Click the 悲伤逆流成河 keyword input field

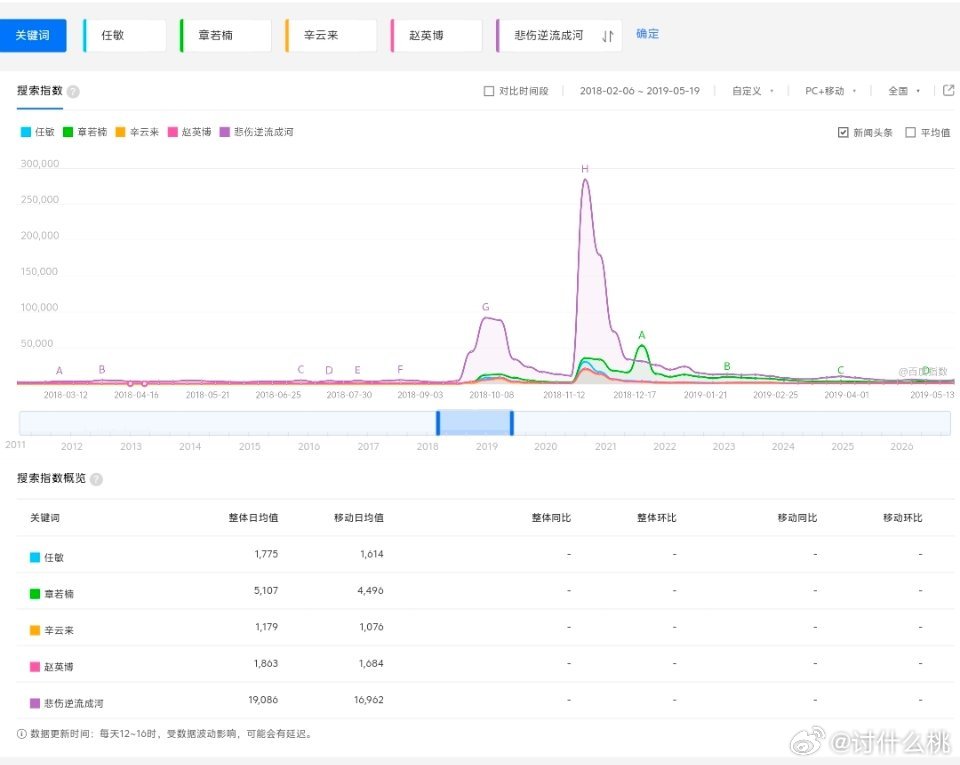tap(559, 35)
